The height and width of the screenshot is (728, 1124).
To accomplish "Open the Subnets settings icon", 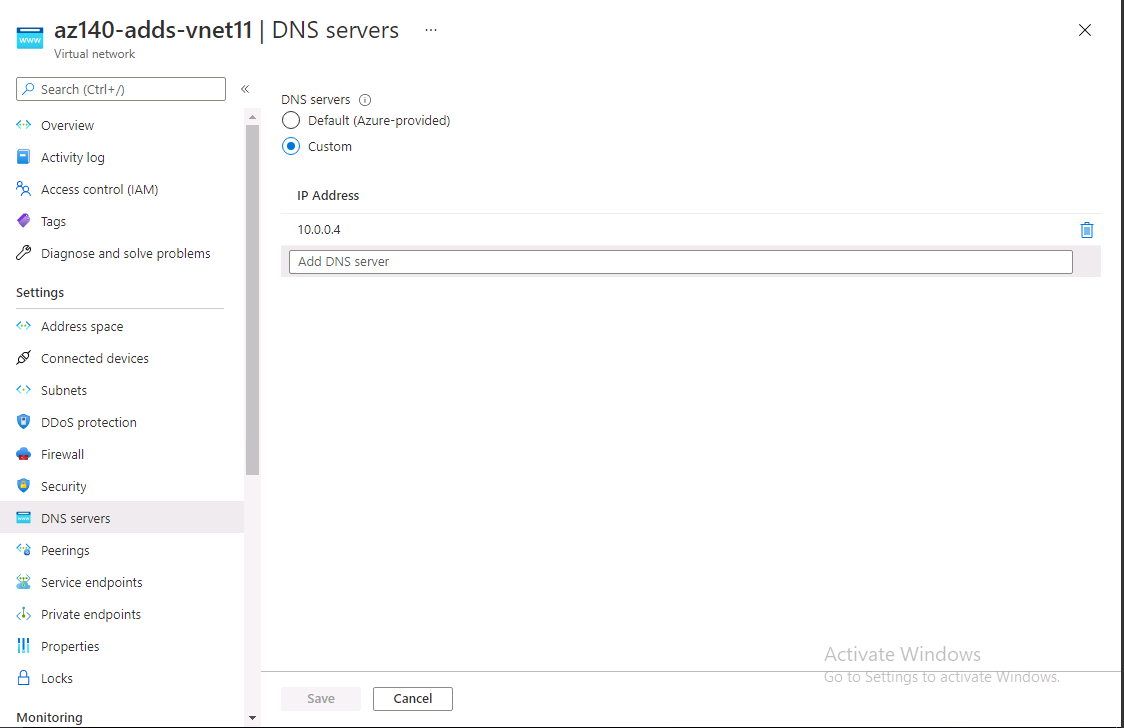I will [x=23, y=390].
